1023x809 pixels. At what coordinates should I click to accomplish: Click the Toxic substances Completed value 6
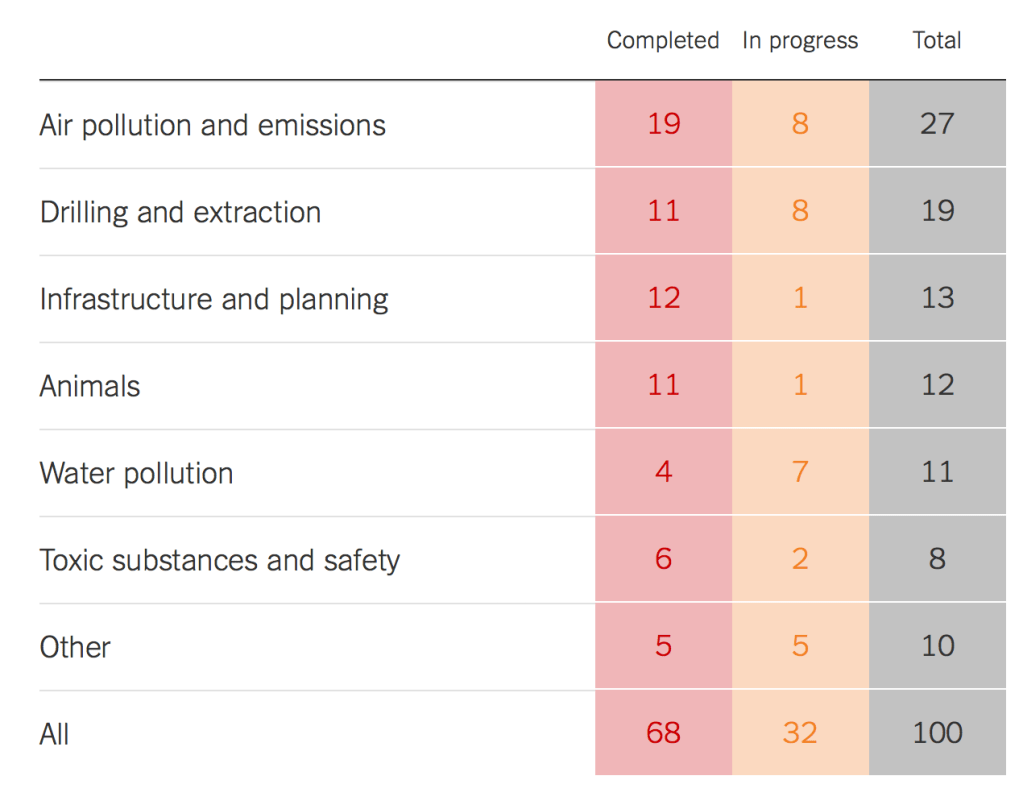pyautogui.click(x=663, y=559)
